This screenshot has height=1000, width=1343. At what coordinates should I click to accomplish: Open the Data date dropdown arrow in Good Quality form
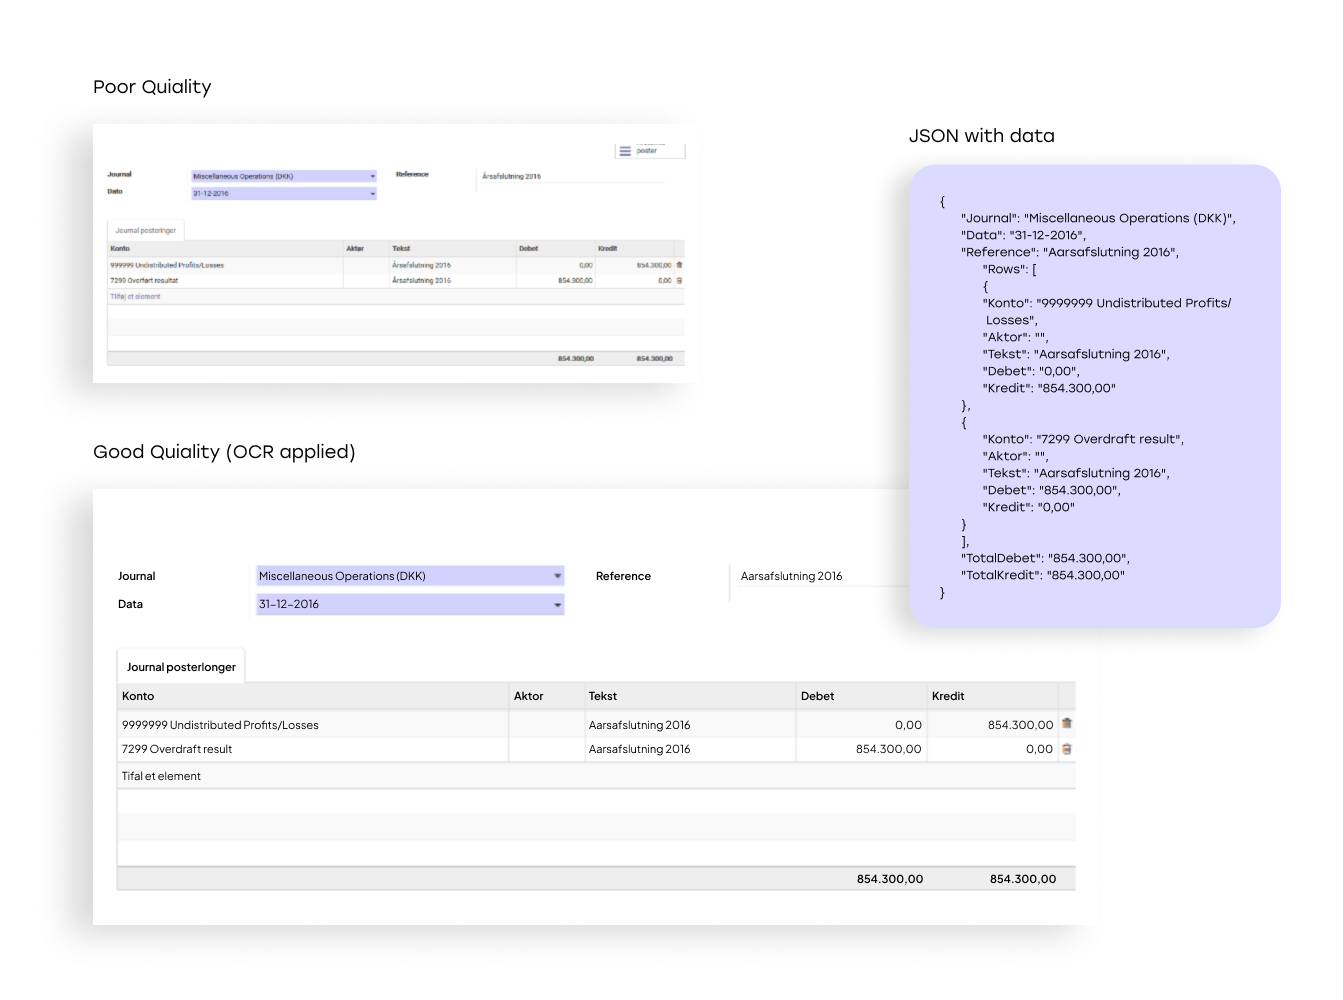[x=557, y=605]
